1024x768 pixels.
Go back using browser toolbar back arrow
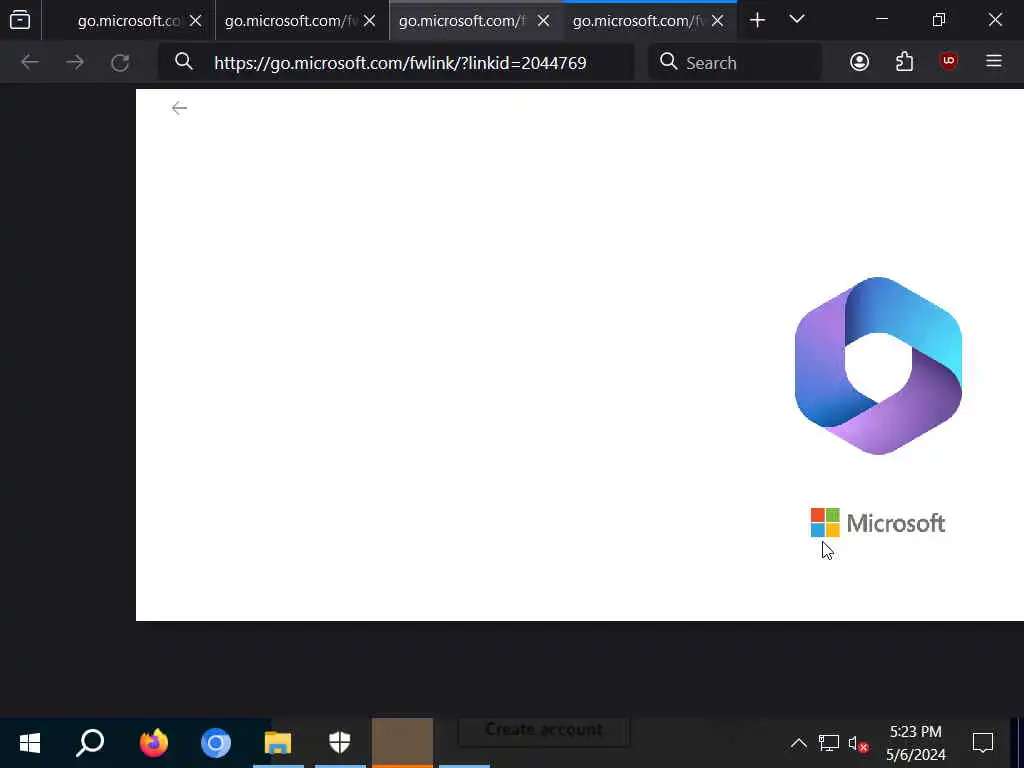pos(30,62)
